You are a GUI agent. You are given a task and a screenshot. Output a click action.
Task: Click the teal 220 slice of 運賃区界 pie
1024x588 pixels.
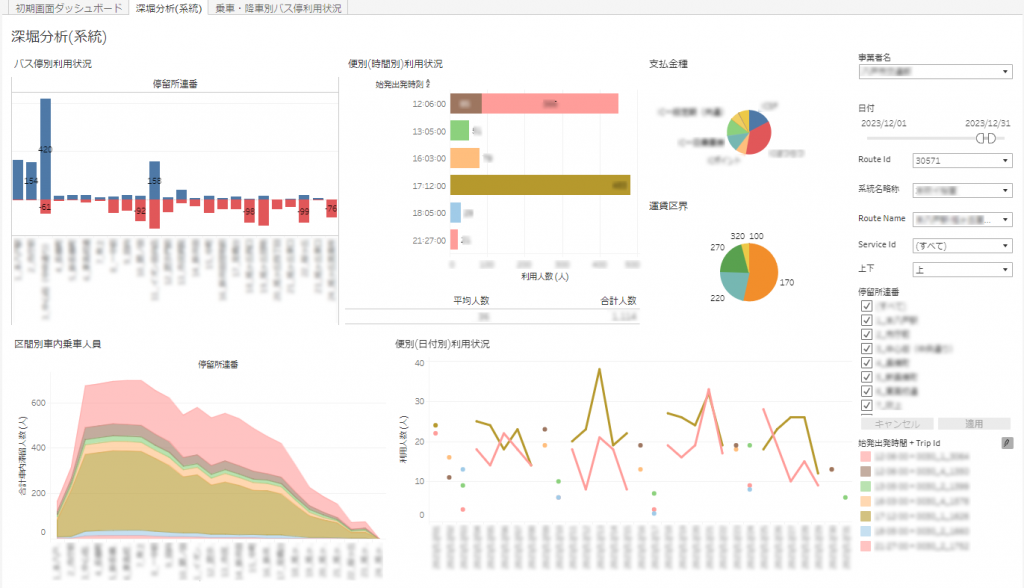(x=733, y=285)
